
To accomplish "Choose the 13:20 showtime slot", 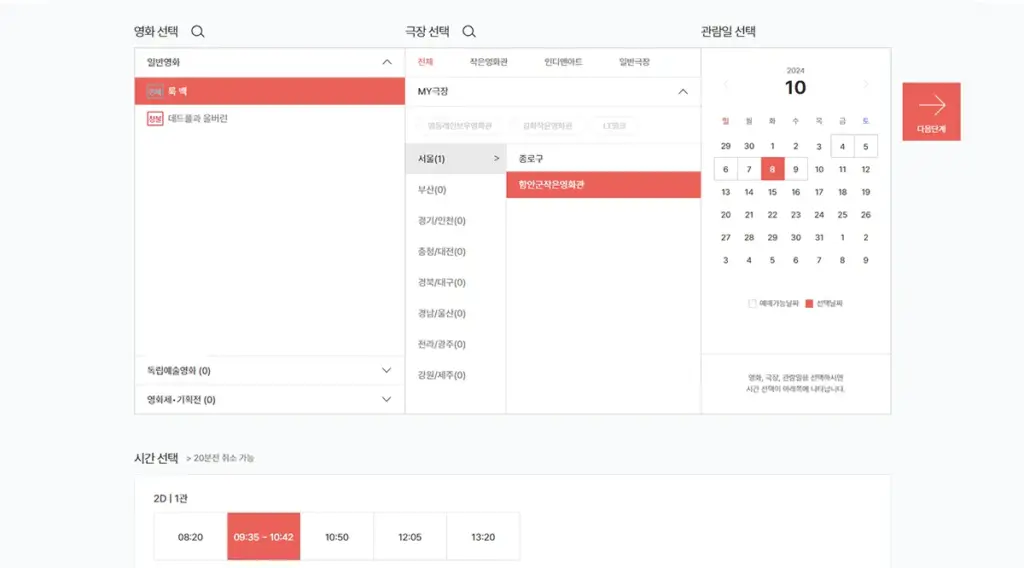I will (483, 537).
